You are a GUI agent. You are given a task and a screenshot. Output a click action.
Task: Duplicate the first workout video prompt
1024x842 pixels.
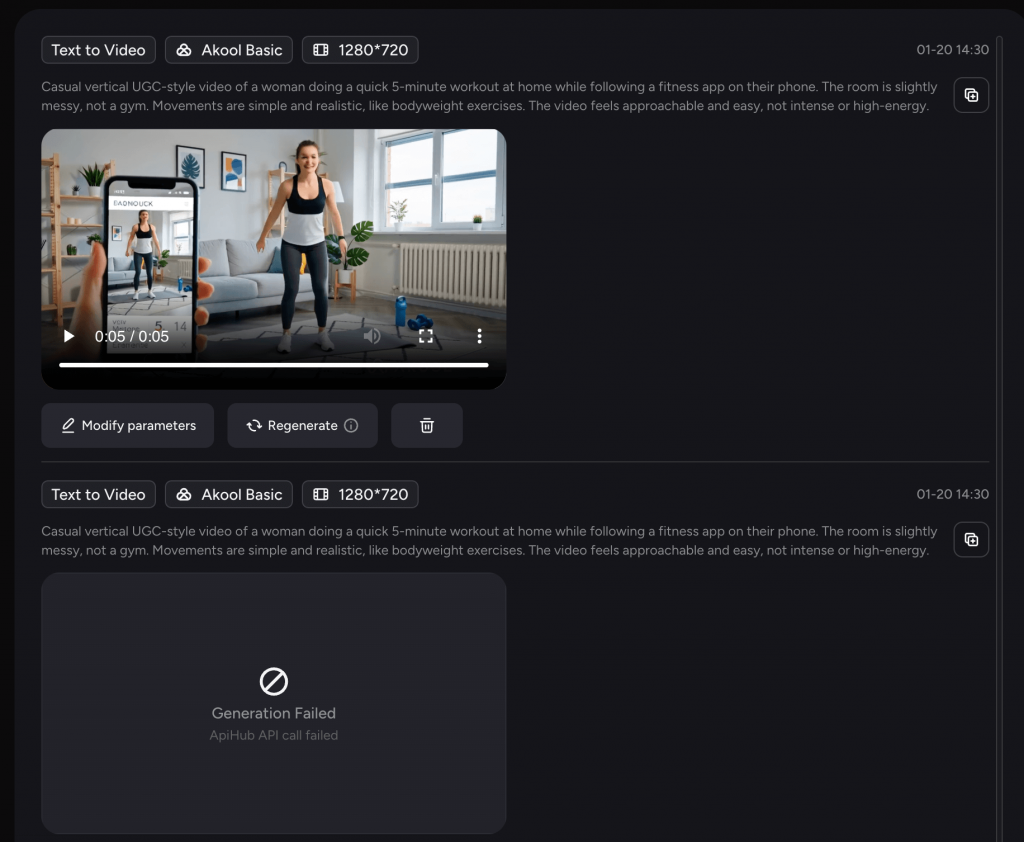point(970,95)
